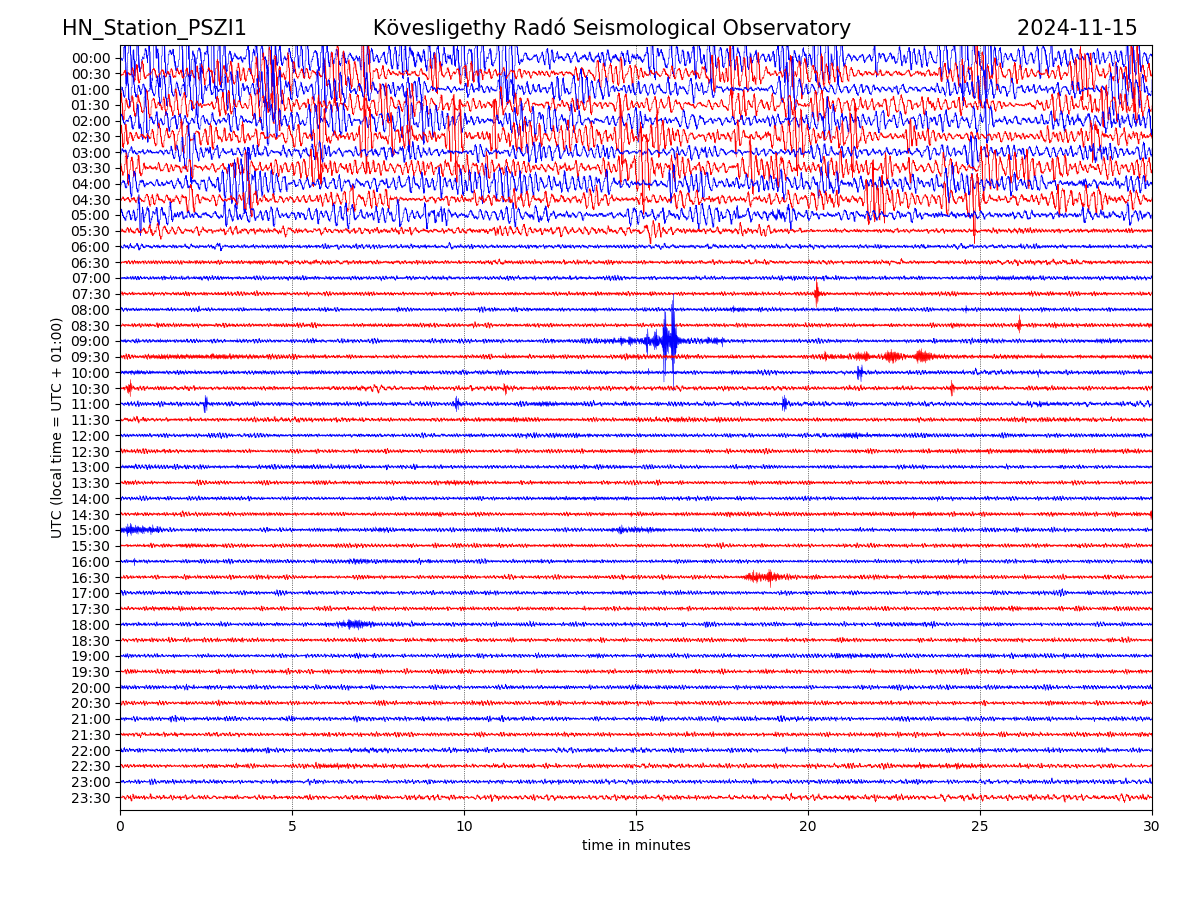Click the 0 tick on x-axis
Viewport: 1200px width, 900px height.
(120, 826)
